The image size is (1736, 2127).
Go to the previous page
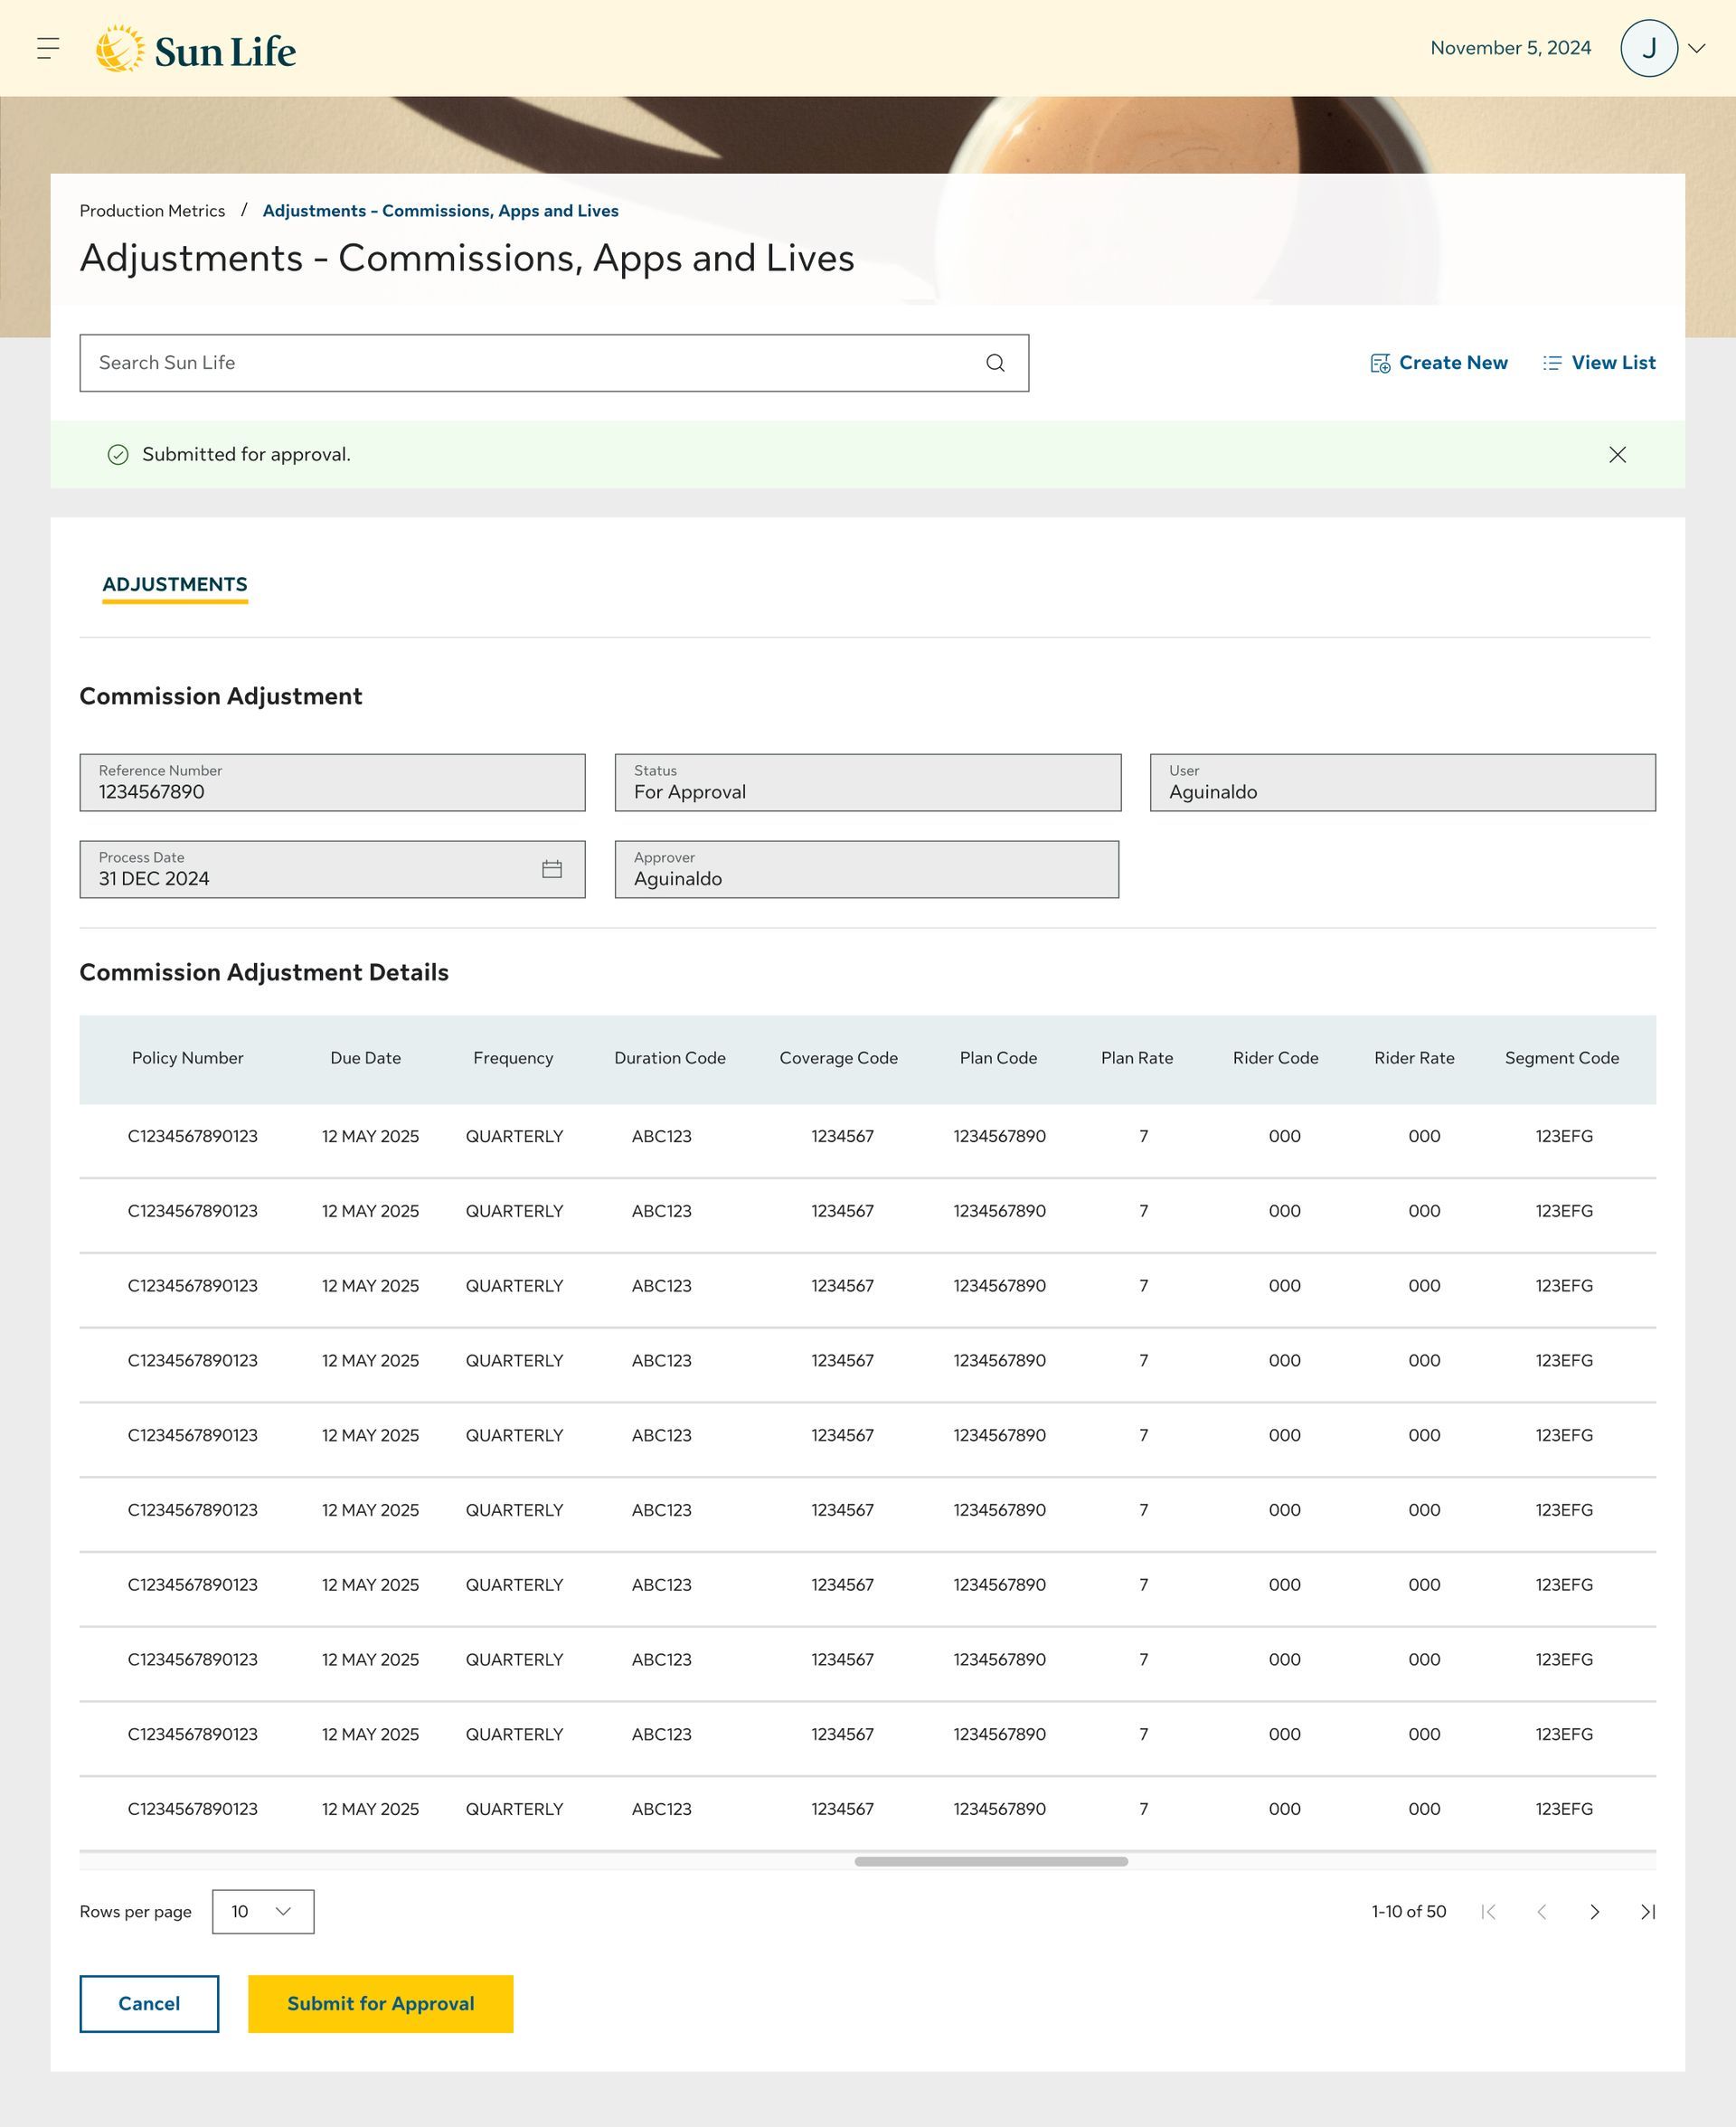point(1541,1911)
